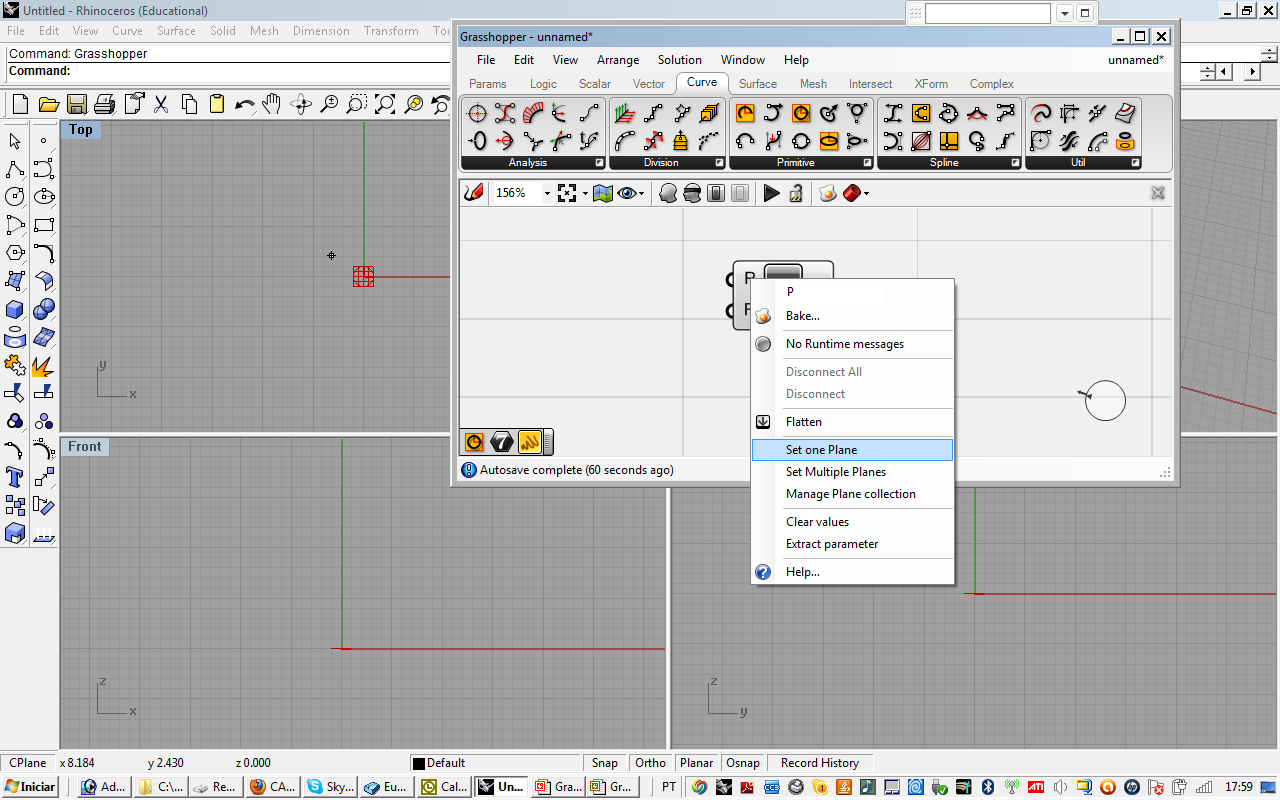Select the blue Box solid tool
This screenshot has height=800, width=1280.
pos(15,309)
